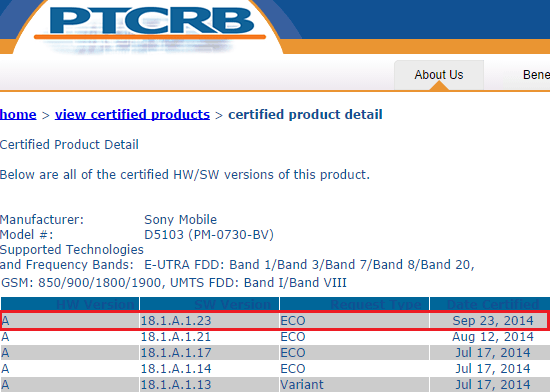550x392 pixels.
Task: Select the 18.1.A.1.21 software version row
Action: 275,337
